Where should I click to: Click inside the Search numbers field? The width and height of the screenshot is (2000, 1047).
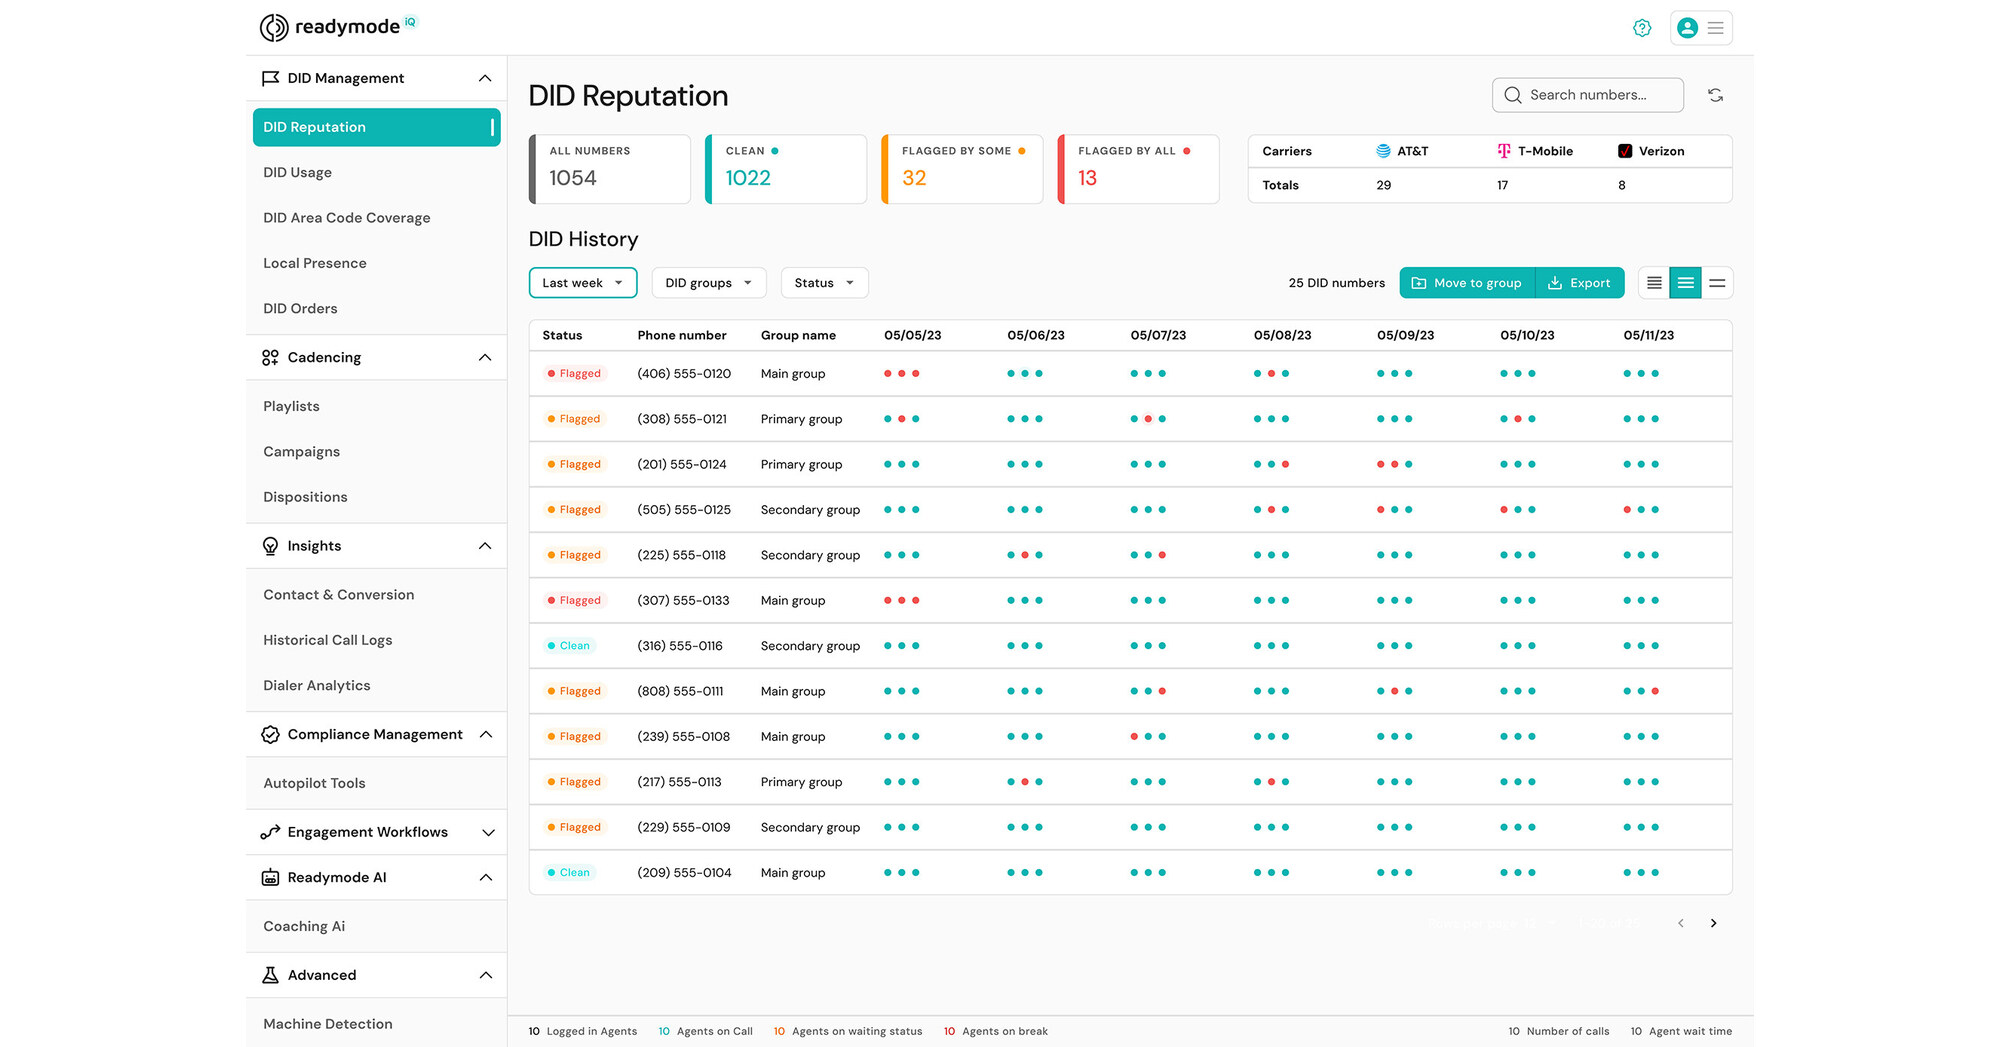pos(1590,94)
